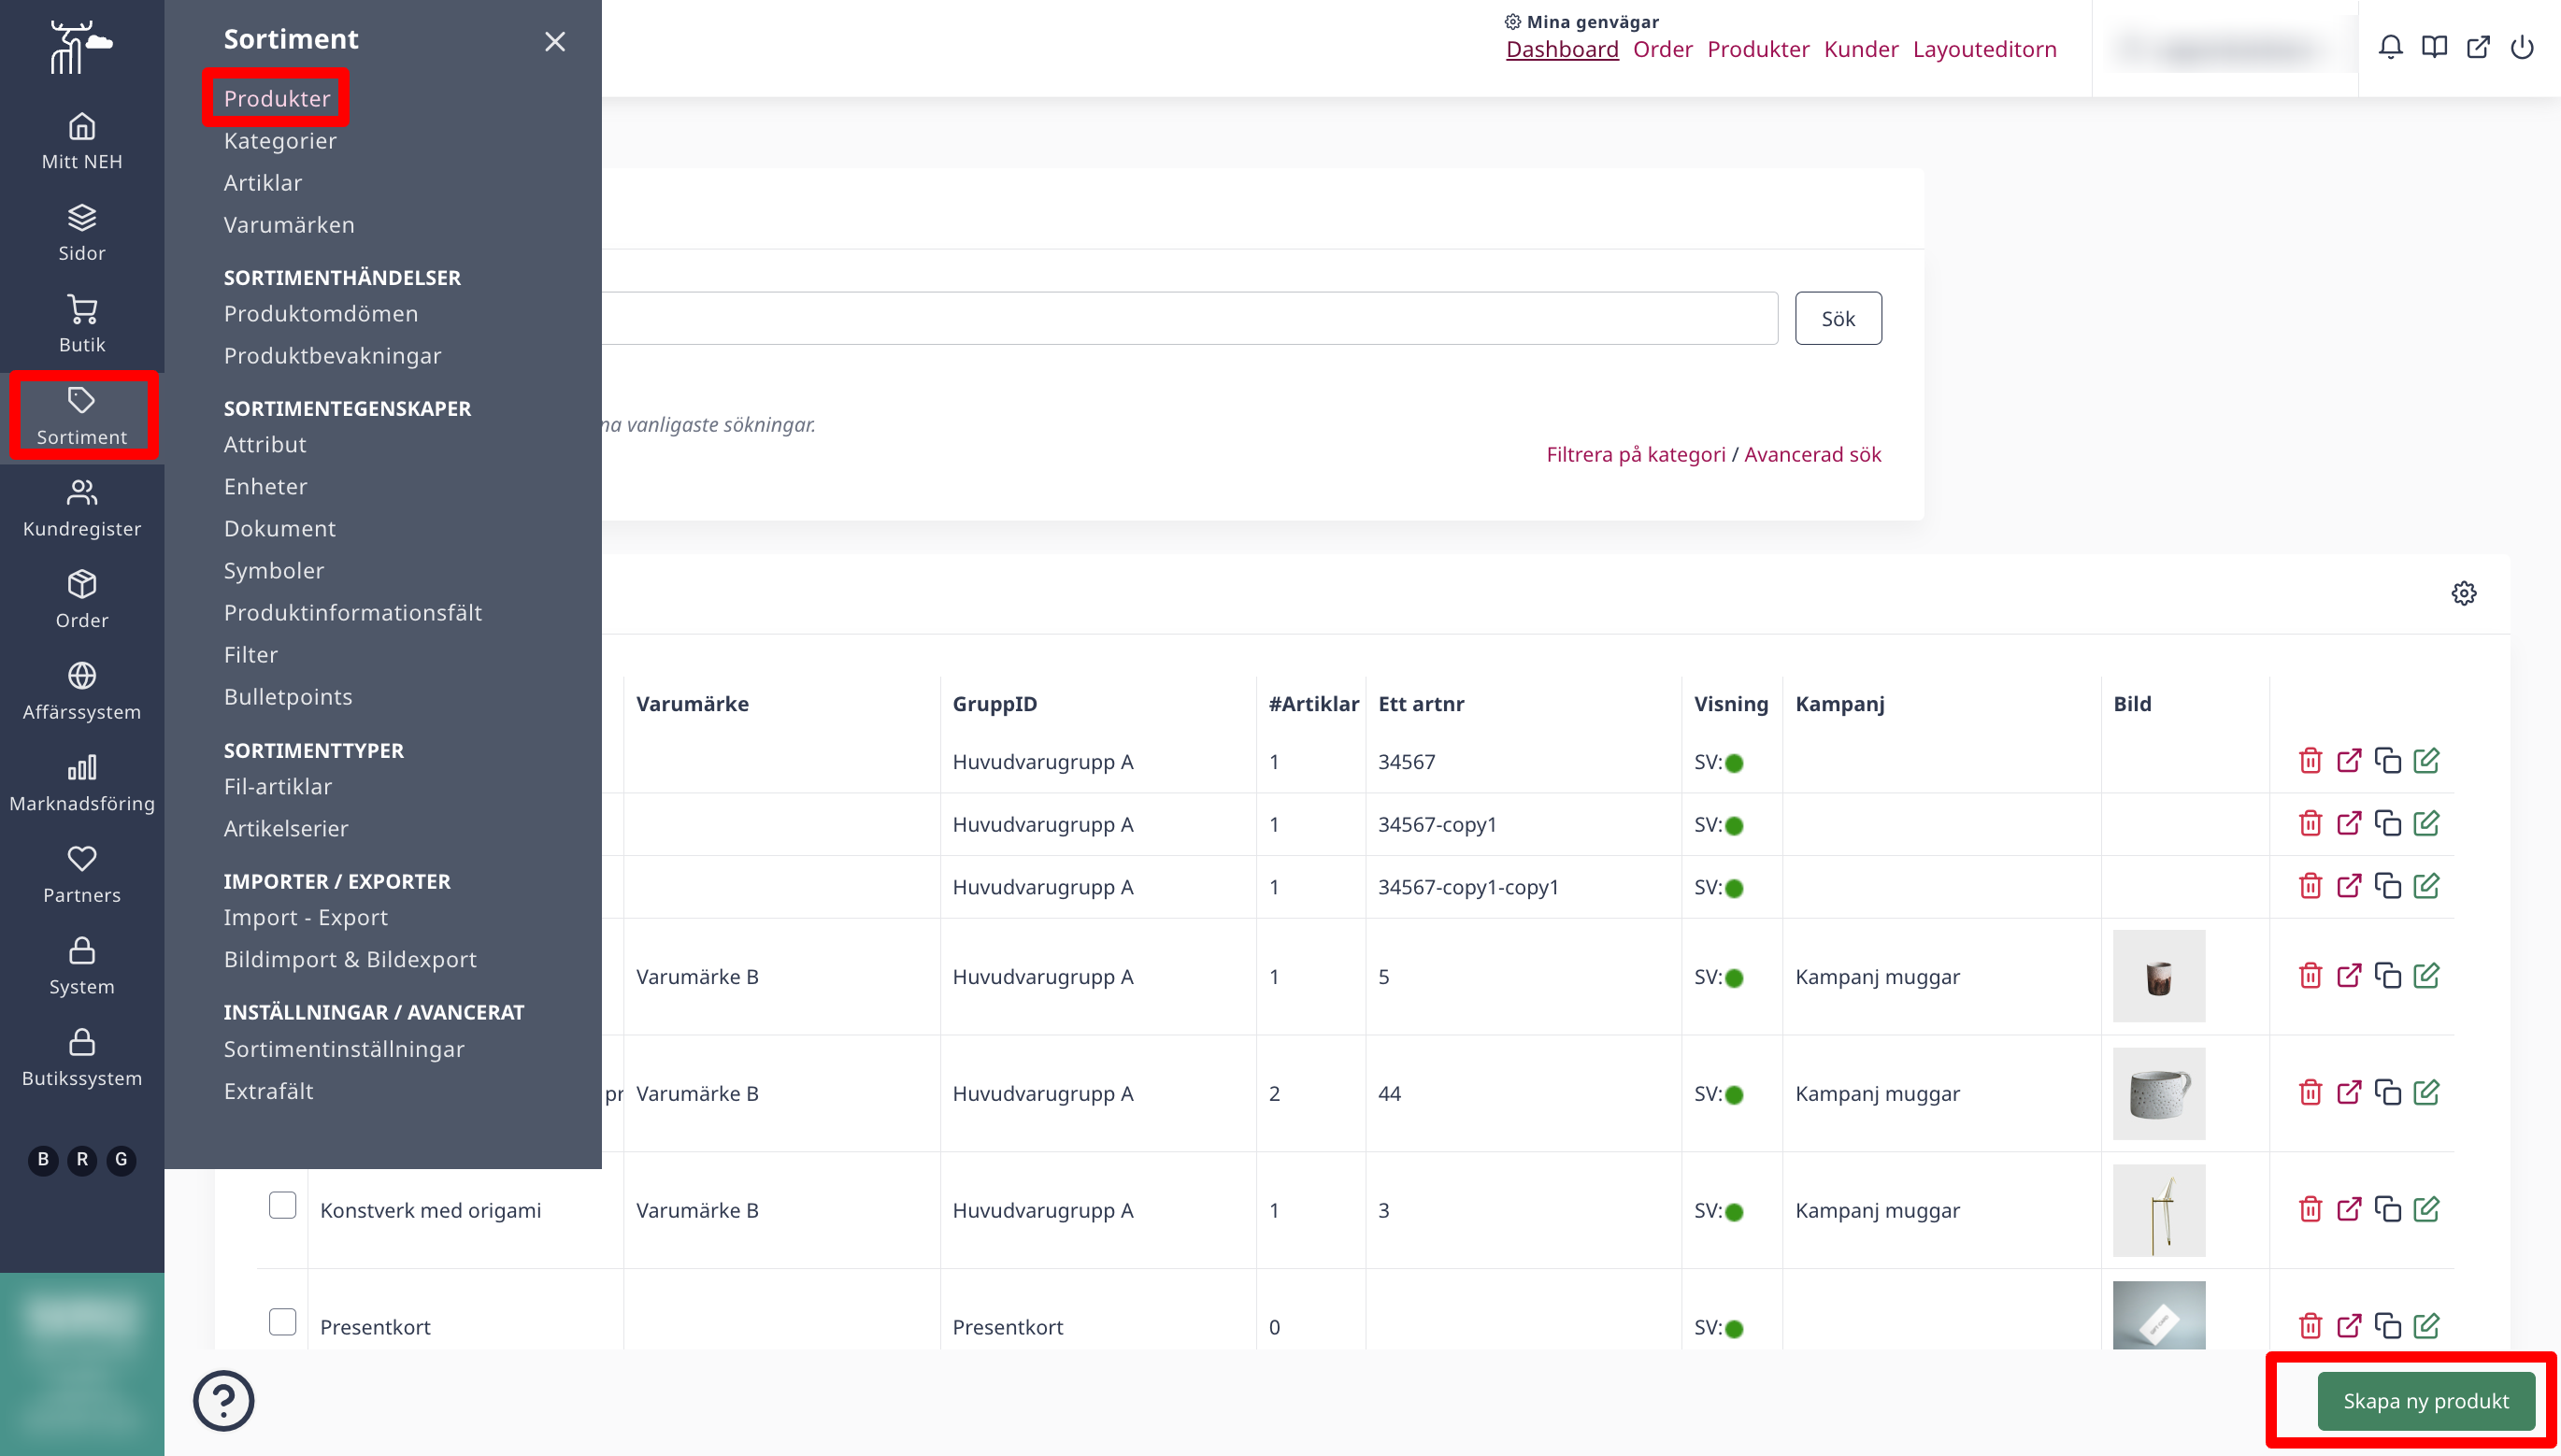Open the Marknadsföring chart section
The height and width of the screenshot is (1456, 2561).
pyautogui.click(x=82, y=784)
